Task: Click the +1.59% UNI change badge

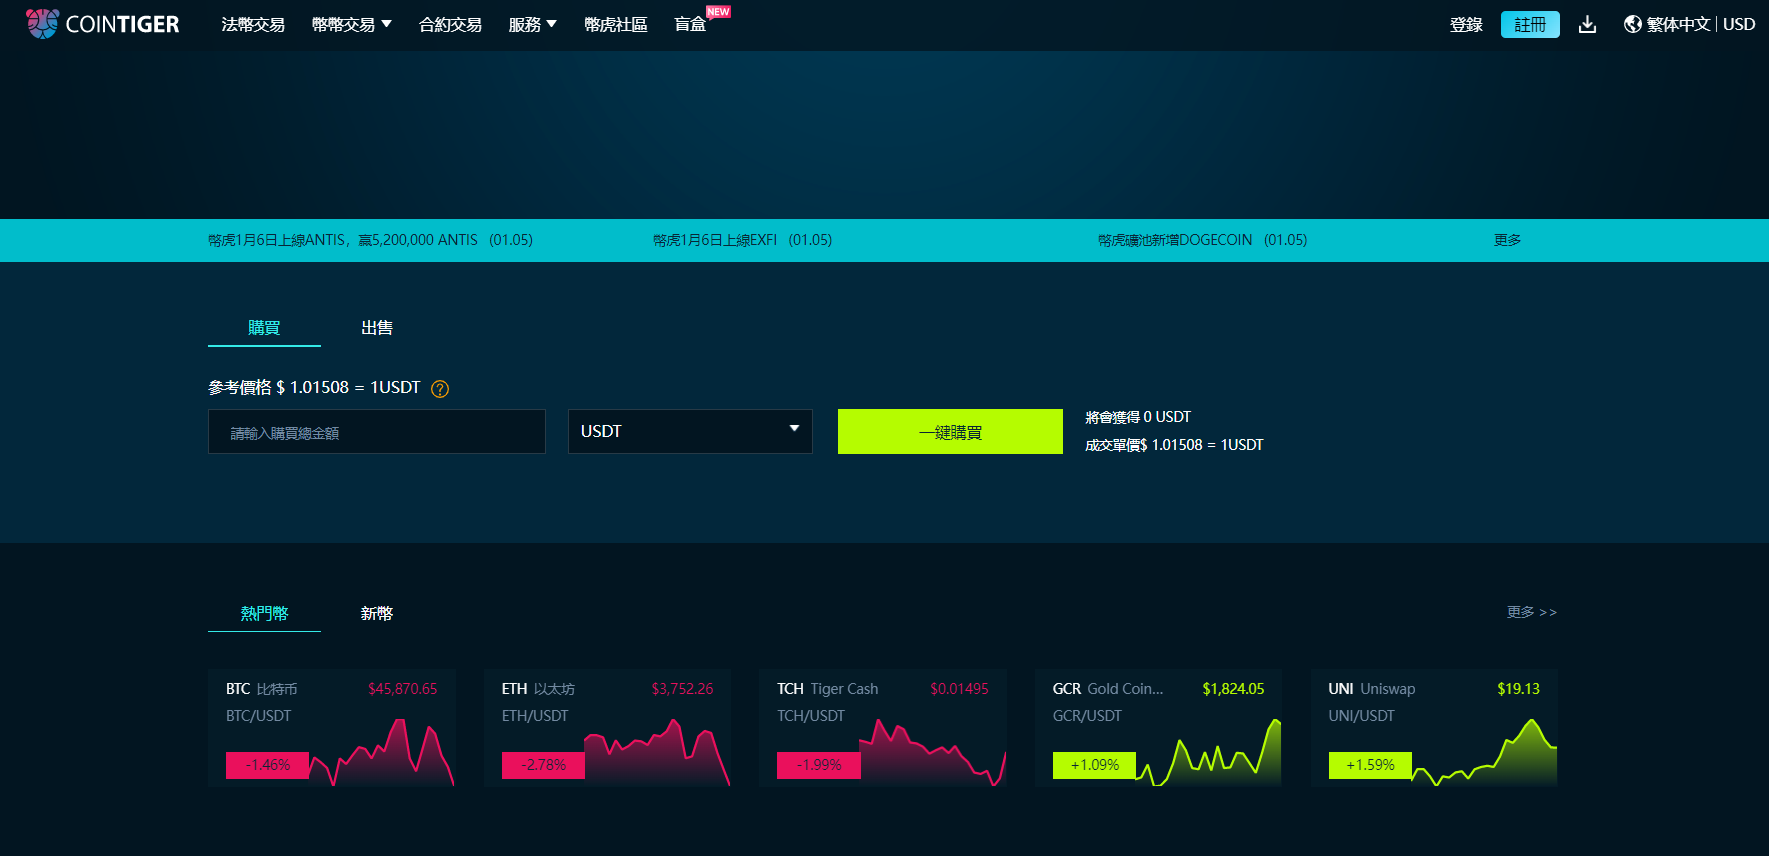Action: coord(1370,765)
